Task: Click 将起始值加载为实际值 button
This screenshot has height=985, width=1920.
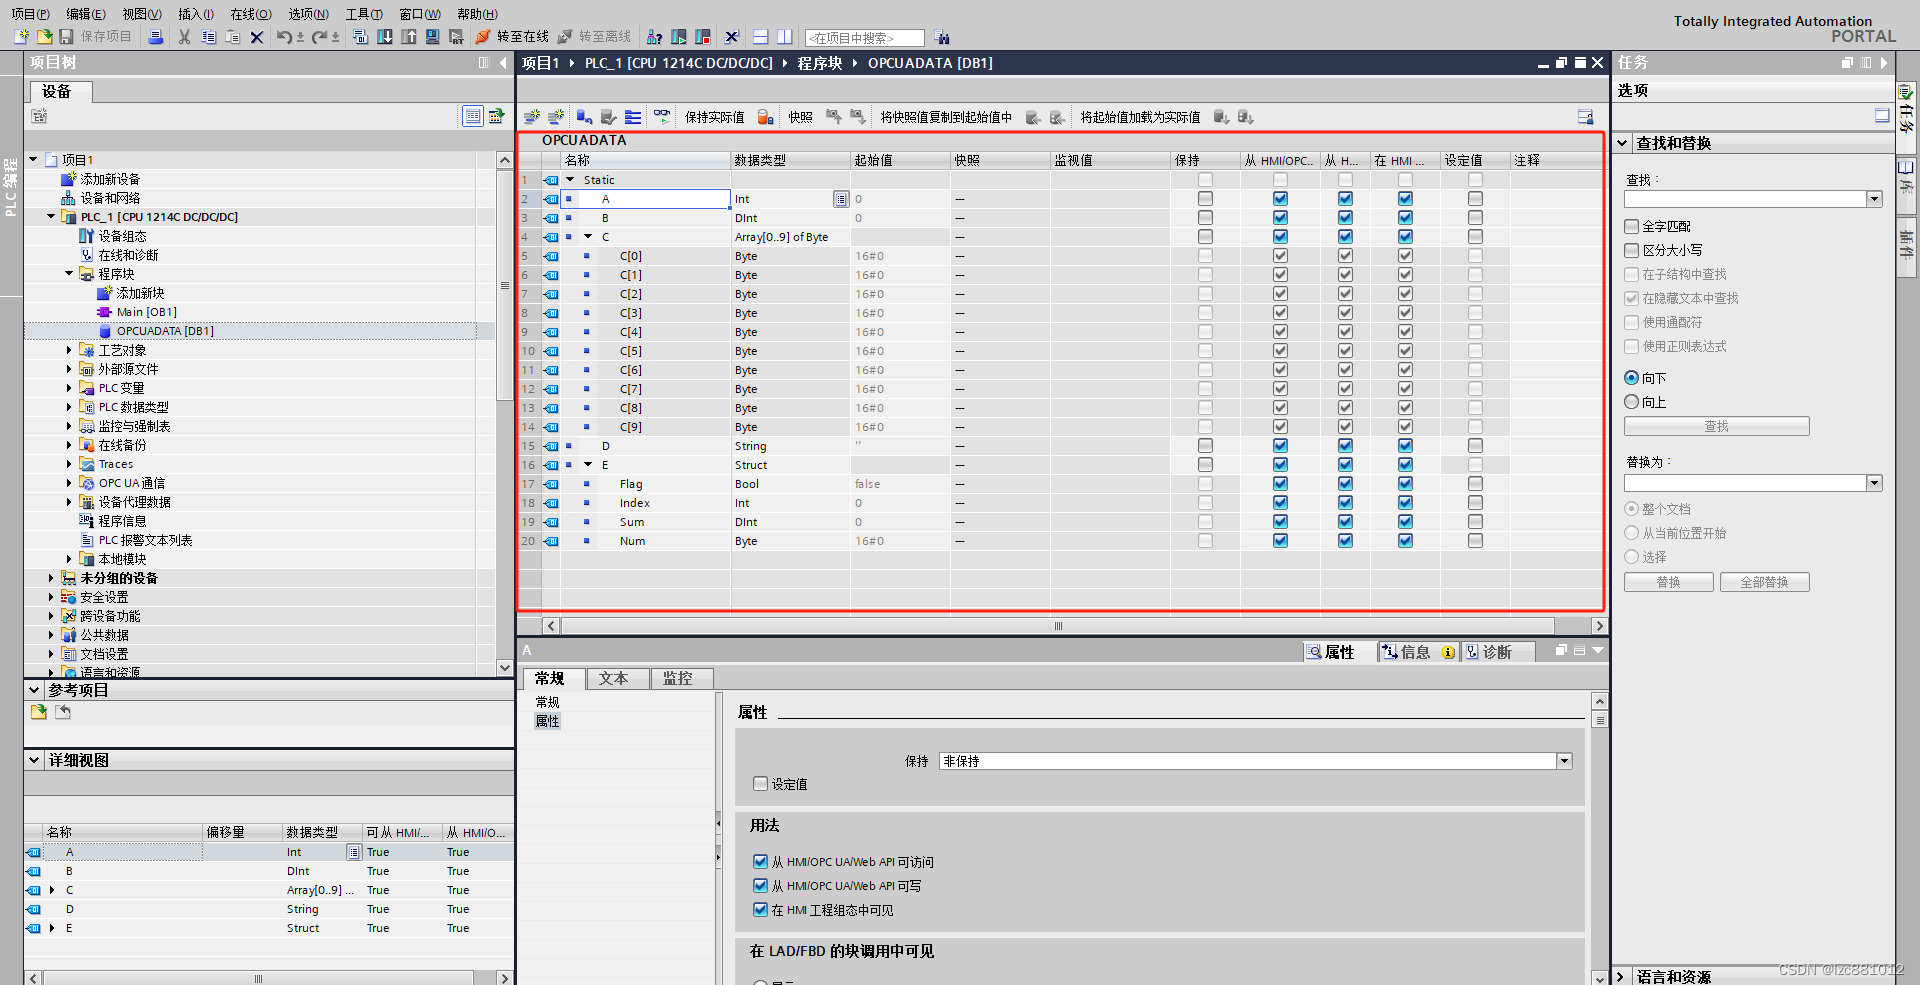Action: click(x=1140, y=117)
